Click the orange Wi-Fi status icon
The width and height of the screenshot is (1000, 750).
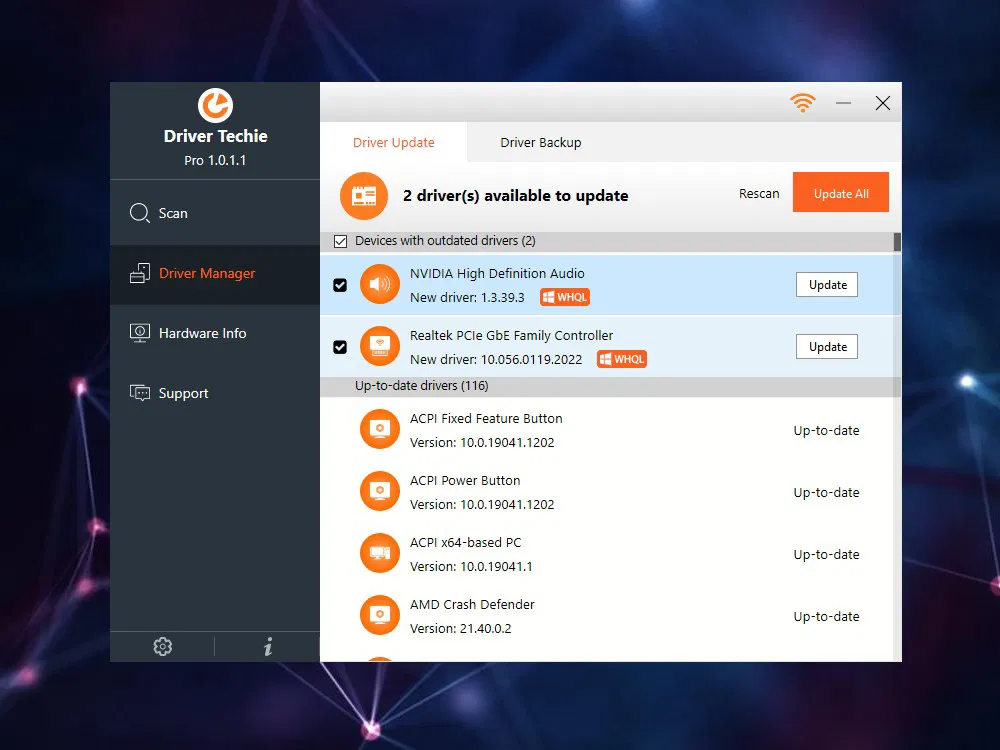pyautogui.click(x=802, y=103)
